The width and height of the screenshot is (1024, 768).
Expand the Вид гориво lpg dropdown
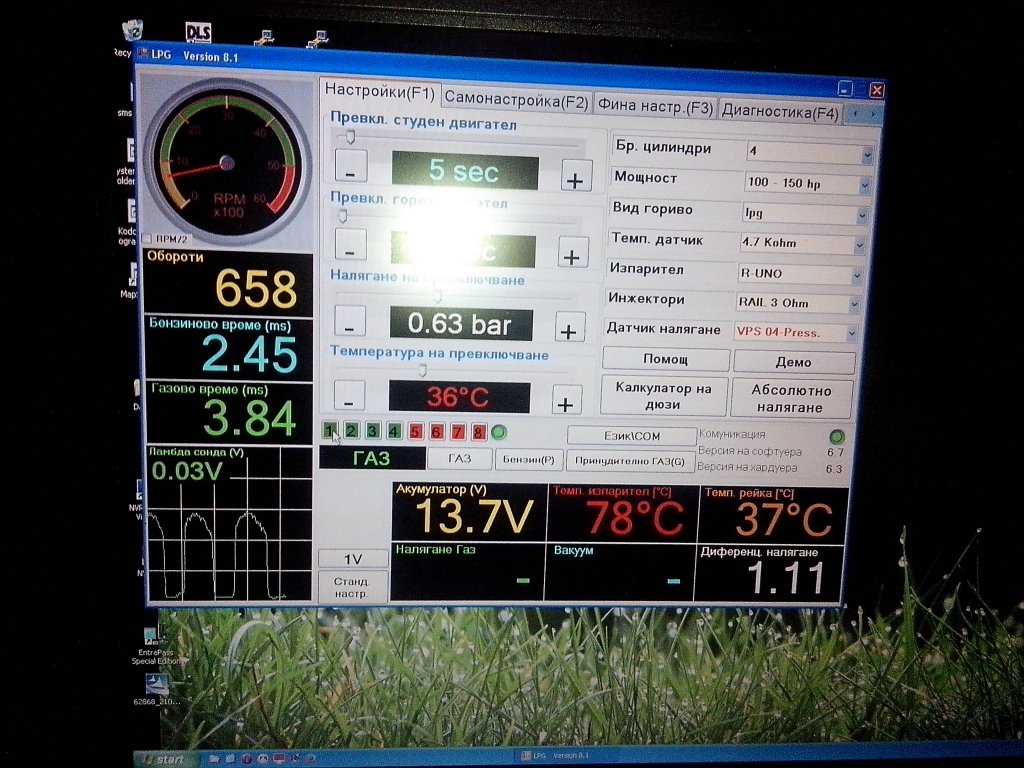[x=861, y=215]
